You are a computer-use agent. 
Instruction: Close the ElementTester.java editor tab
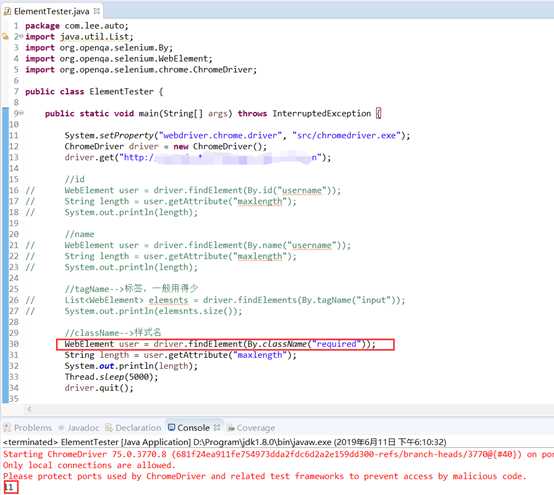click(96, 11)
